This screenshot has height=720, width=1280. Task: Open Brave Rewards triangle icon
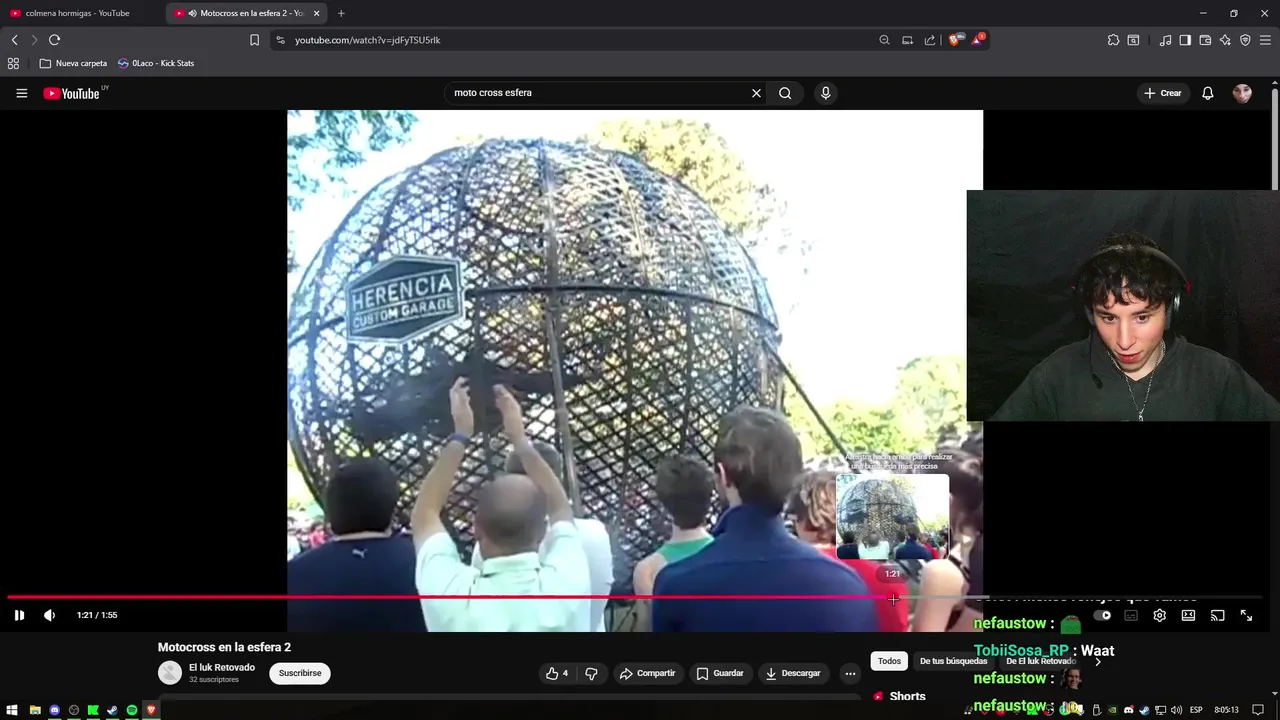[x=978, y=40]
